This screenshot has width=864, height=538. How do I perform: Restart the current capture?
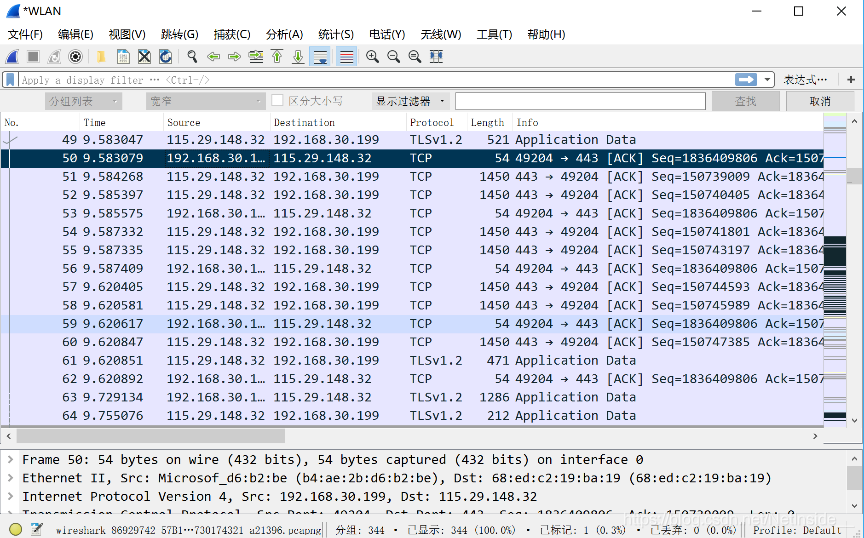tap(54, 56)
